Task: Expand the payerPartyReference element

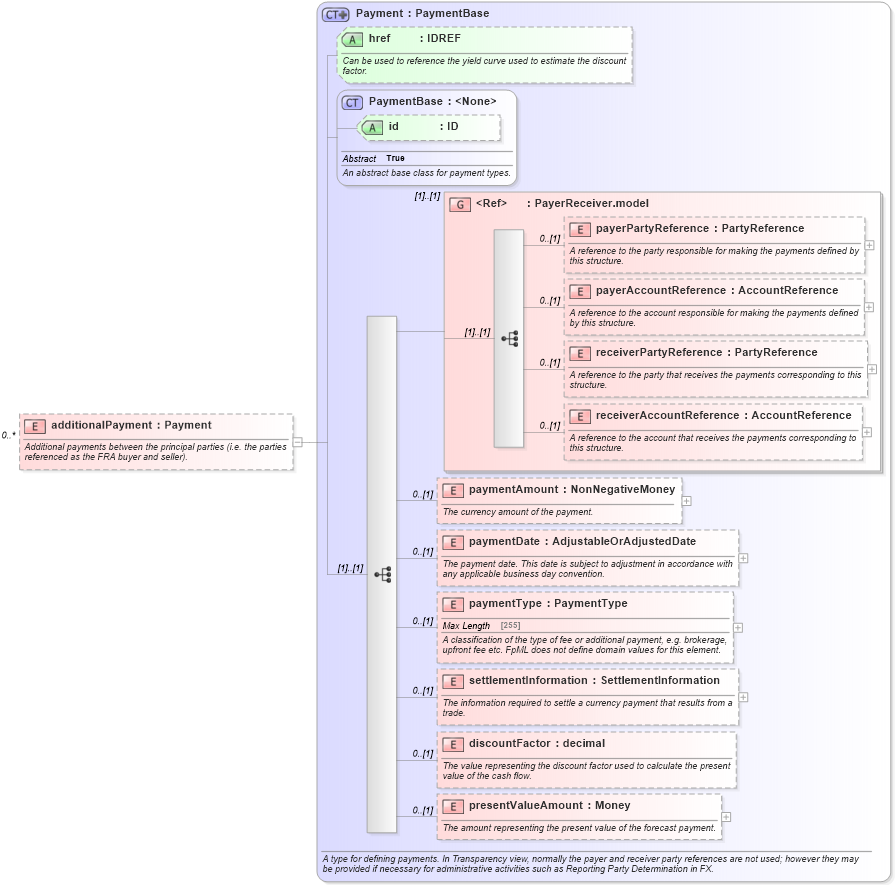Action: (x=869, y=245)
